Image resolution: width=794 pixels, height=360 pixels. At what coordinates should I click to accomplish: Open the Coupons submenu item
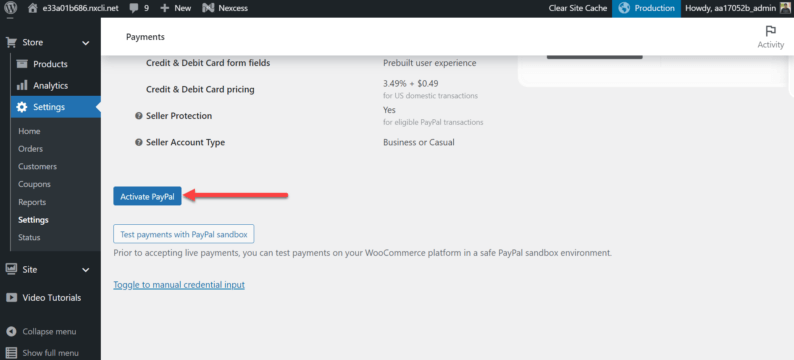(x=34, y=184)
